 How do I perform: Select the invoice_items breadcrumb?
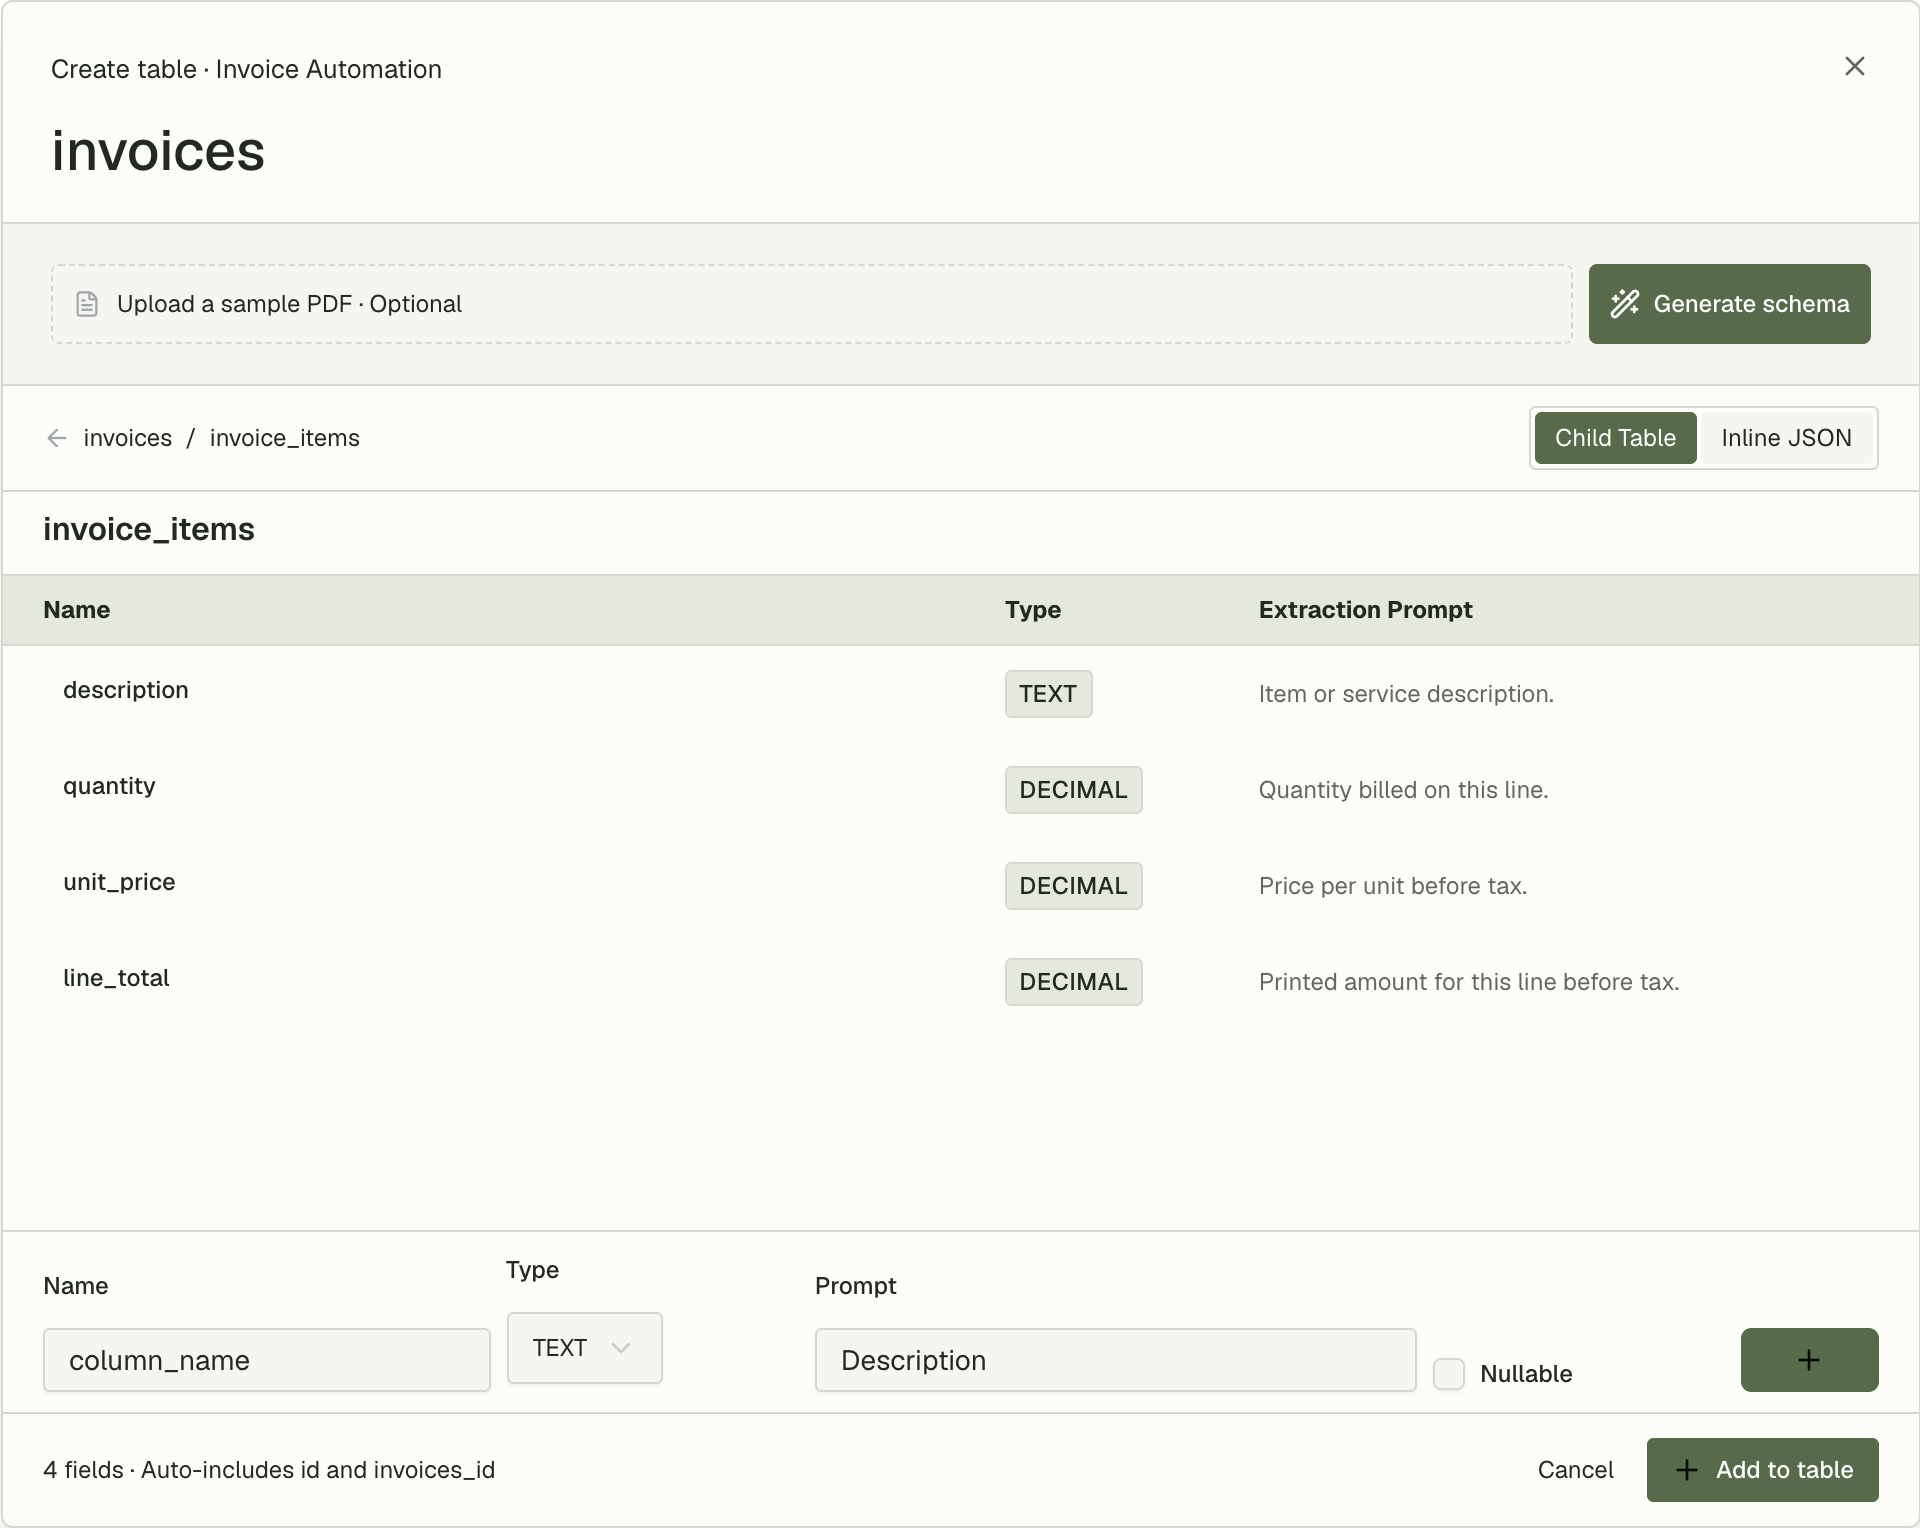pos(285,438)
